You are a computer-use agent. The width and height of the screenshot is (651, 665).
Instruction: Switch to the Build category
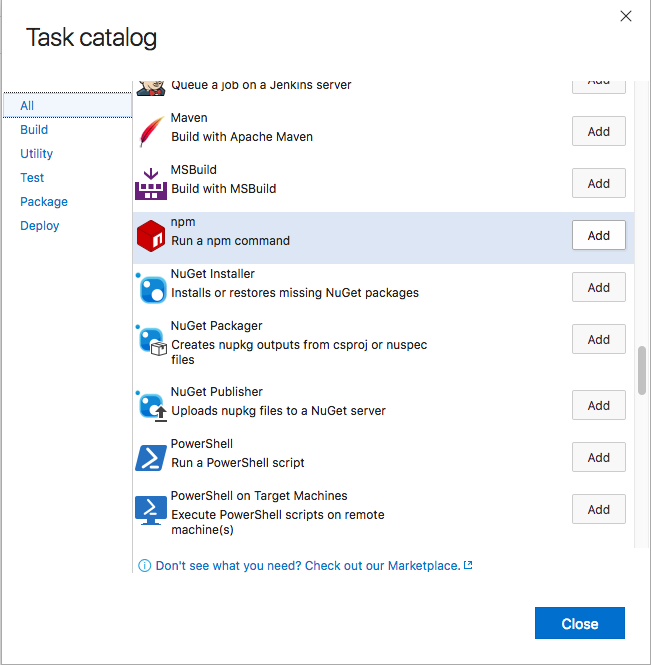[34, 129]
